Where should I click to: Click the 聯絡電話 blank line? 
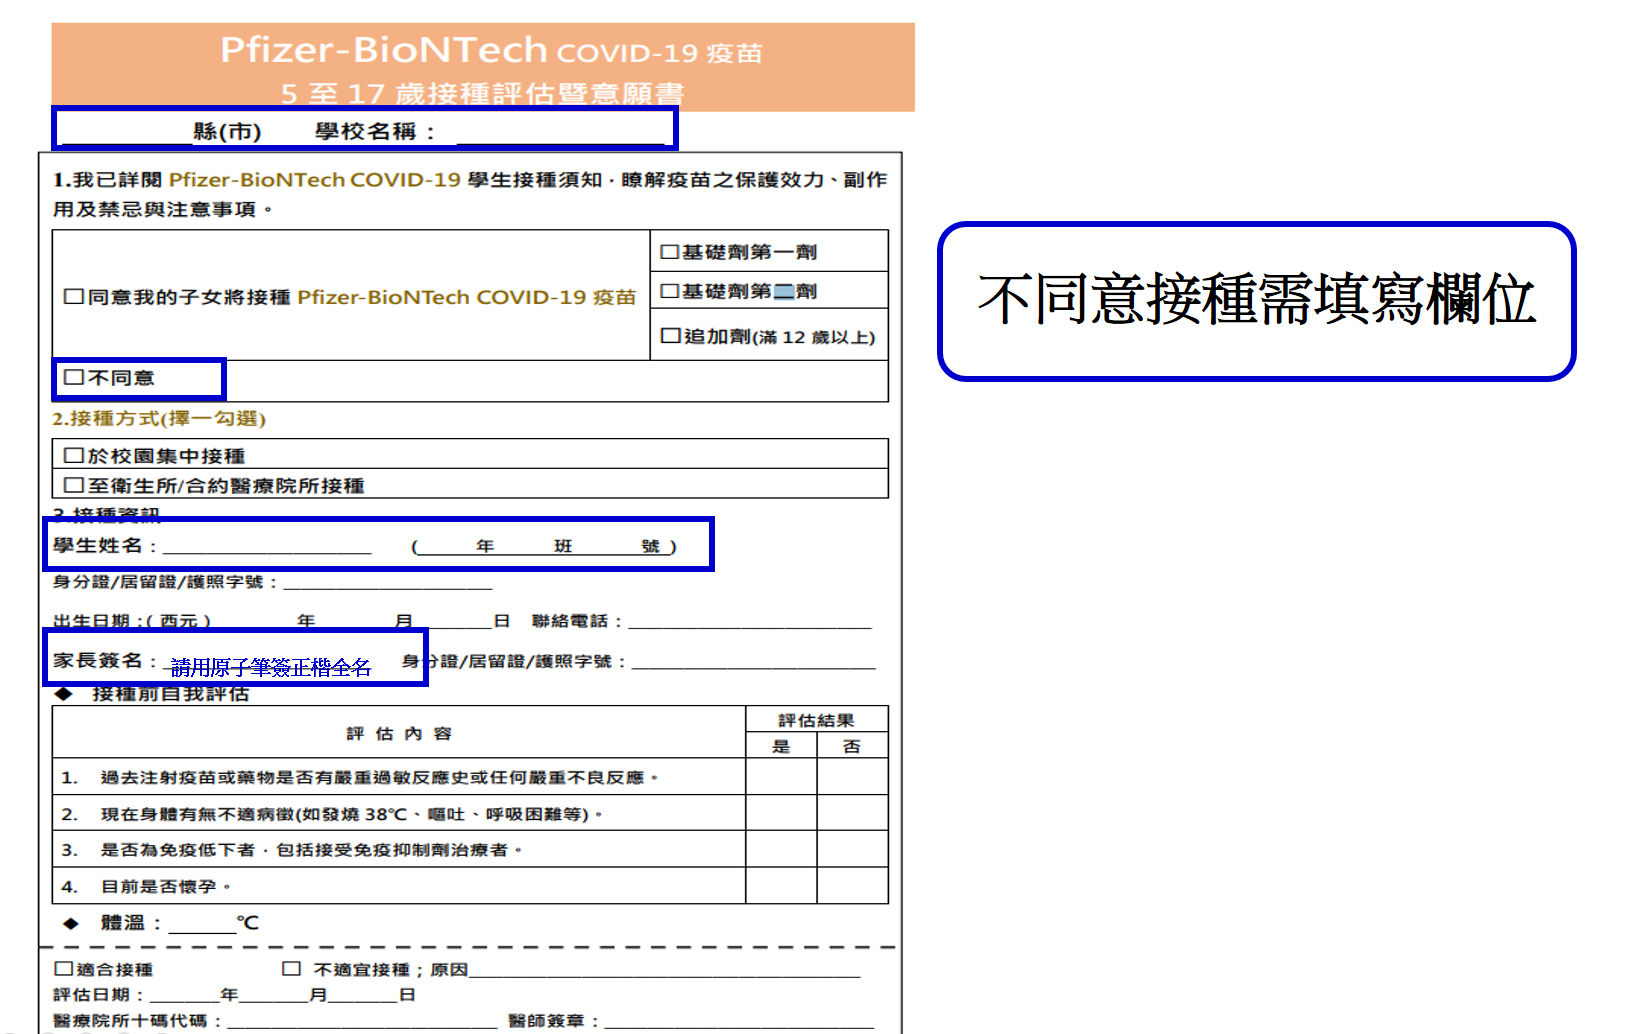tap(750, 621)
